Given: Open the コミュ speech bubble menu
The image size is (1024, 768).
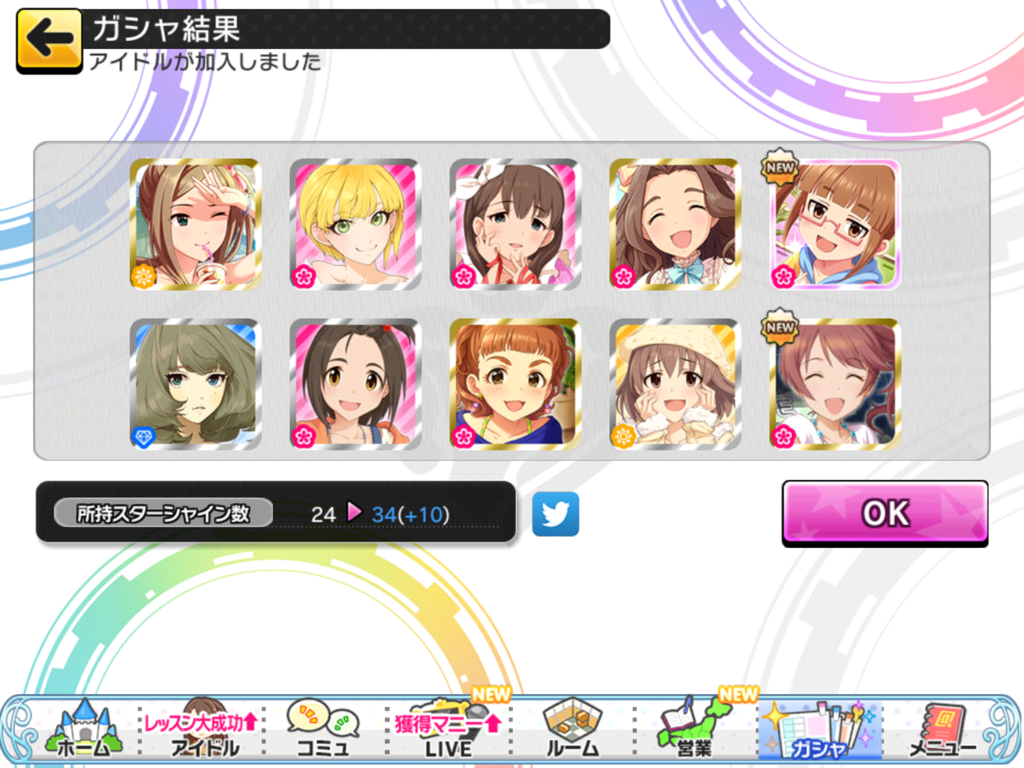Looking at the screenshot, I should (x=323, y=729).
